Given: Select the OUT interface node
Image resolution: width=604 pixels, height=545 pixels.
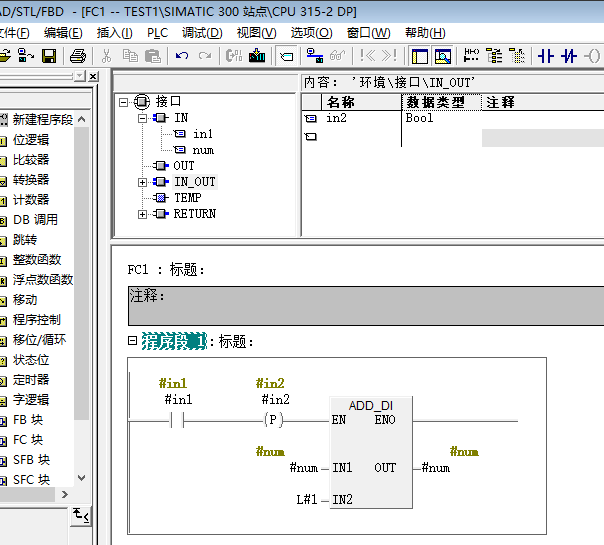Looking at the screenshot, I should click(x=184, y=166).
